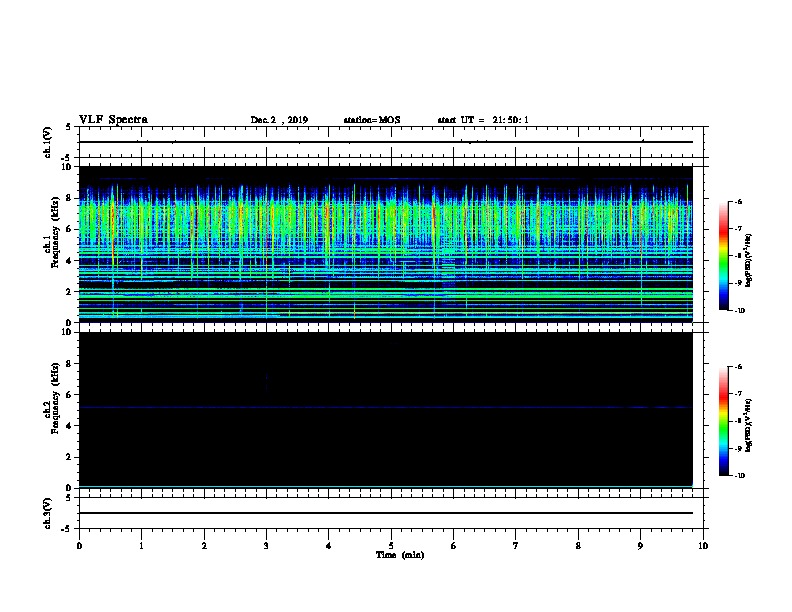Select the 'start UT = 21:50: 1' text
The image size is (792, 612).
[x=483, y=120]
